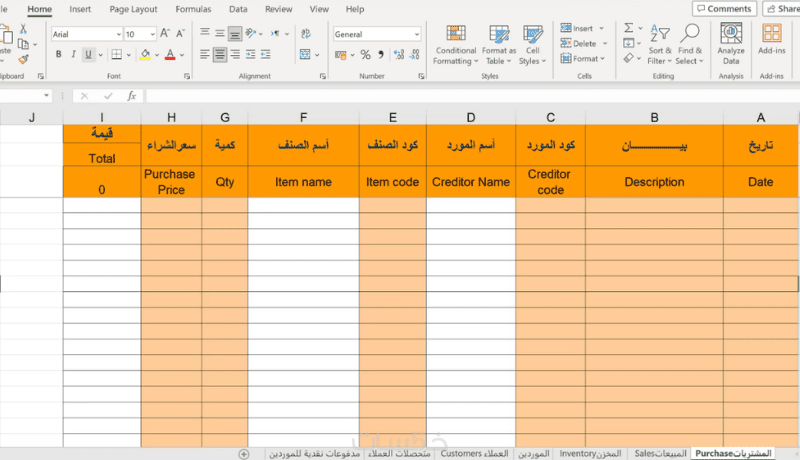Add a new sheet with plus icon
Image resolution: width=800 pixels, height=460 pixels.
coord(244,454)
